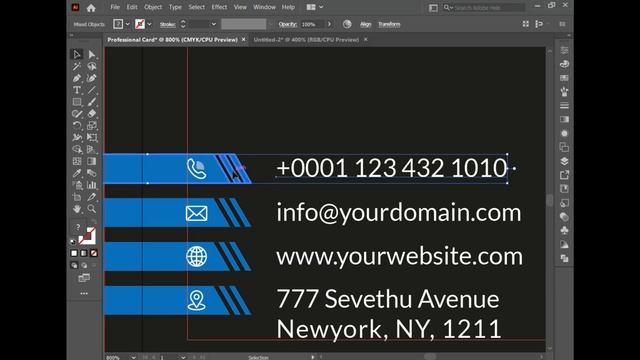Screen dimensions: 640x360
Task: Open the Effect menu
Action: coord(219,7)
